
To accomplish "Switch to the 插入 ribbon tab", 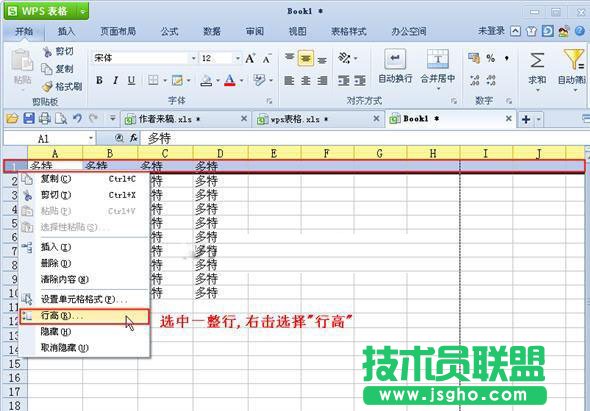I will [66, 31].
